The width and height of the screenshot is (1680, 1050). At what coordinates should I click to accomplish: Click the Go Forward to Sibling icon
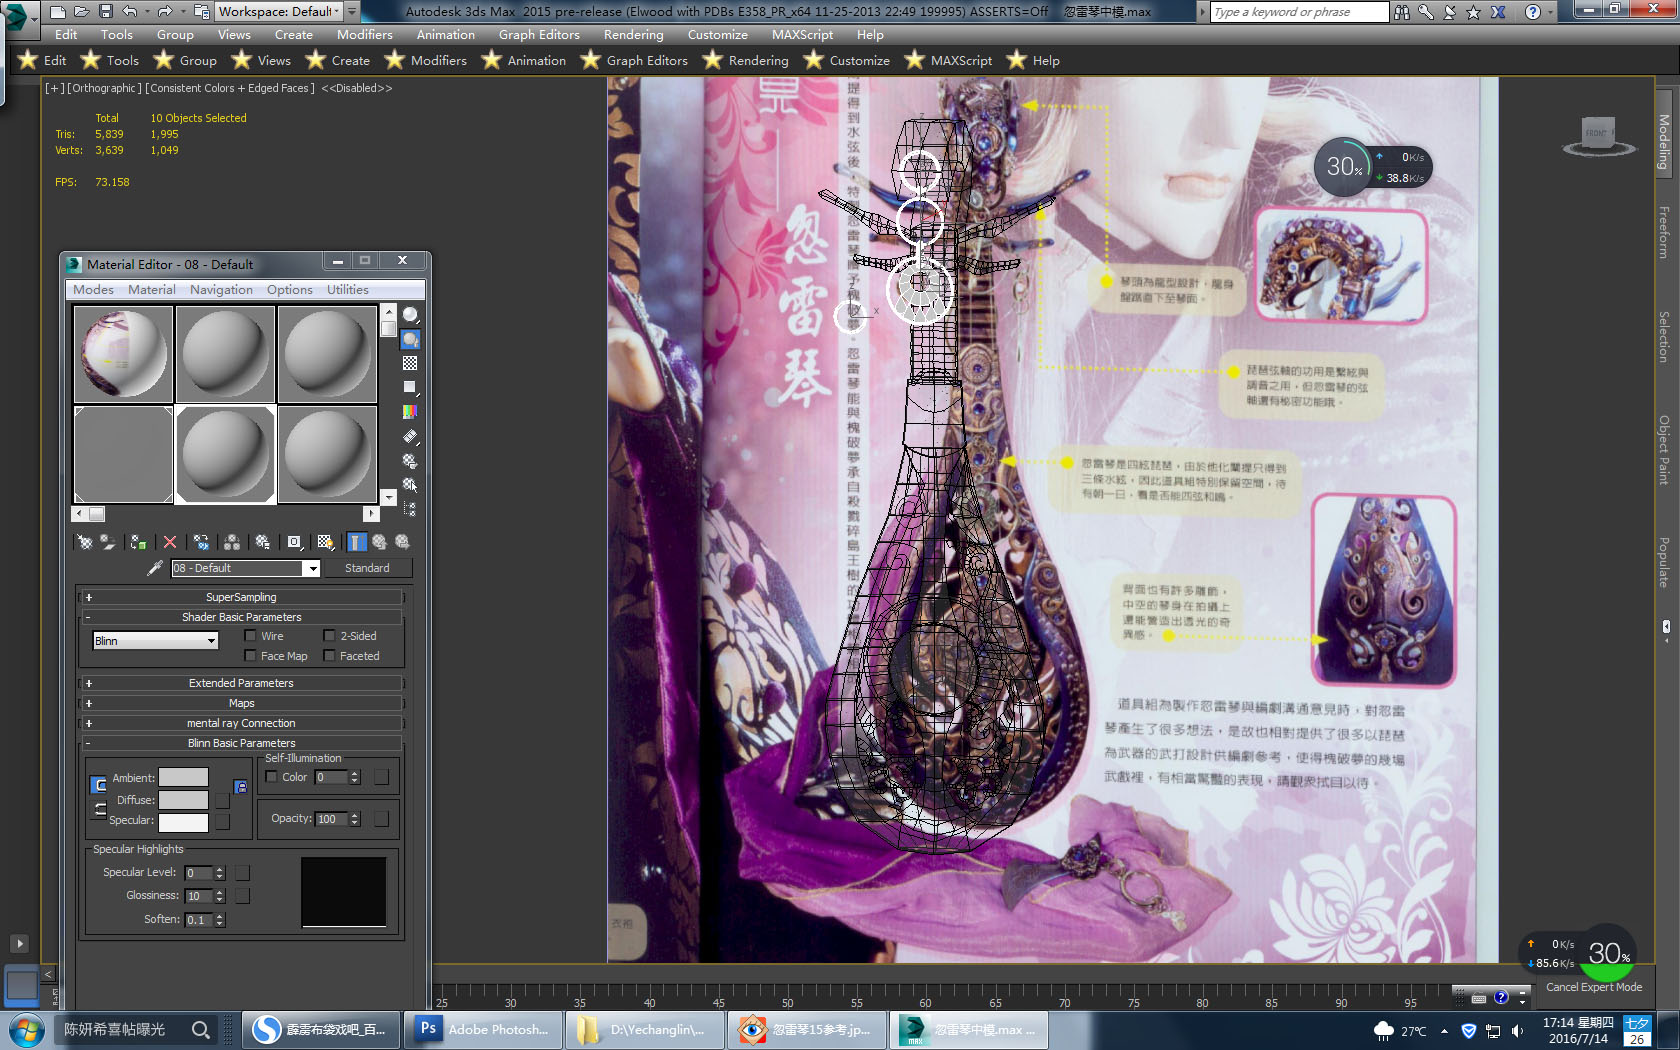click(402, 542)
